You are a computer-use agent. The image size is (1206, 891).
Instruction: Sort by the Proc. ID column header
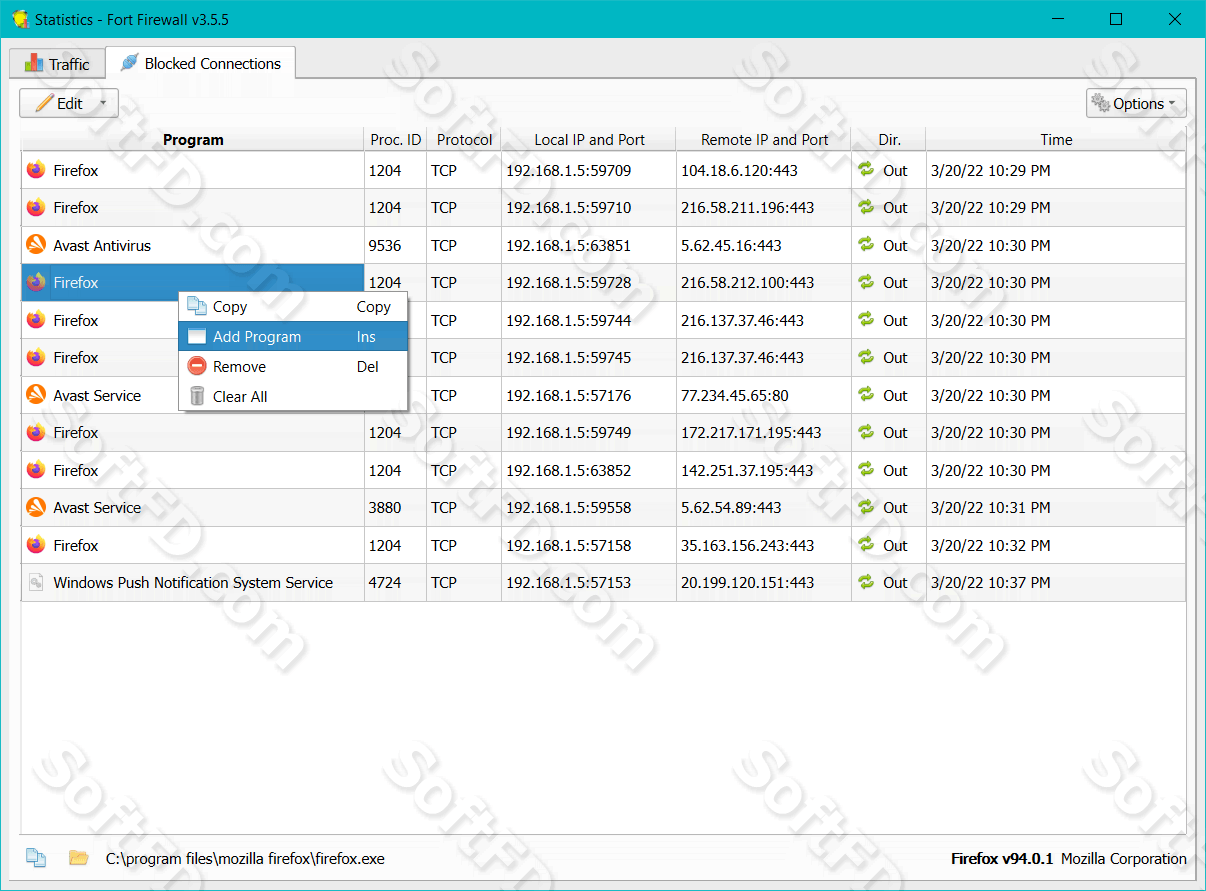click(x=396, y=140)
